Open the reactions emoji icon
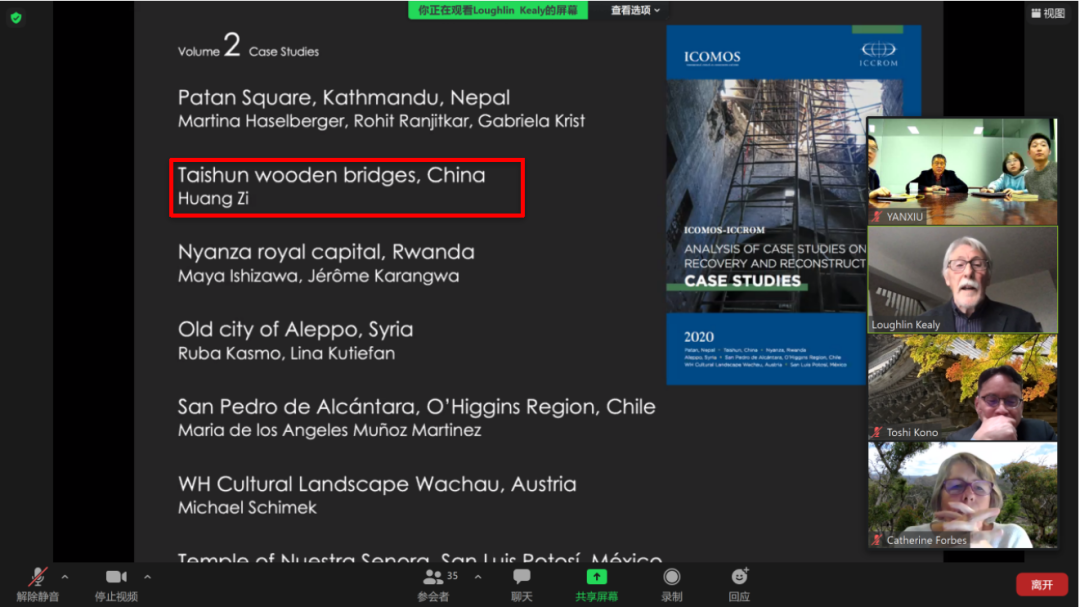 740,577
